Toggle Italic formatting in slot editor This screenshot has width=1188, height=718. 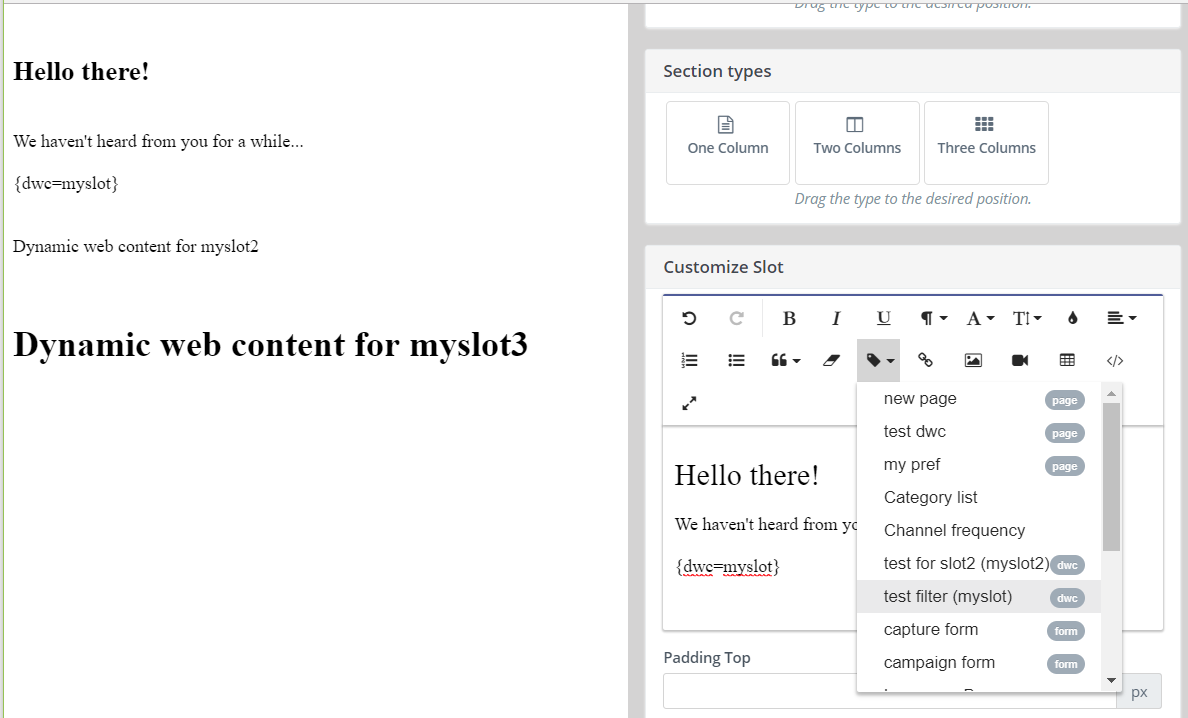click(x=836, y=319)
